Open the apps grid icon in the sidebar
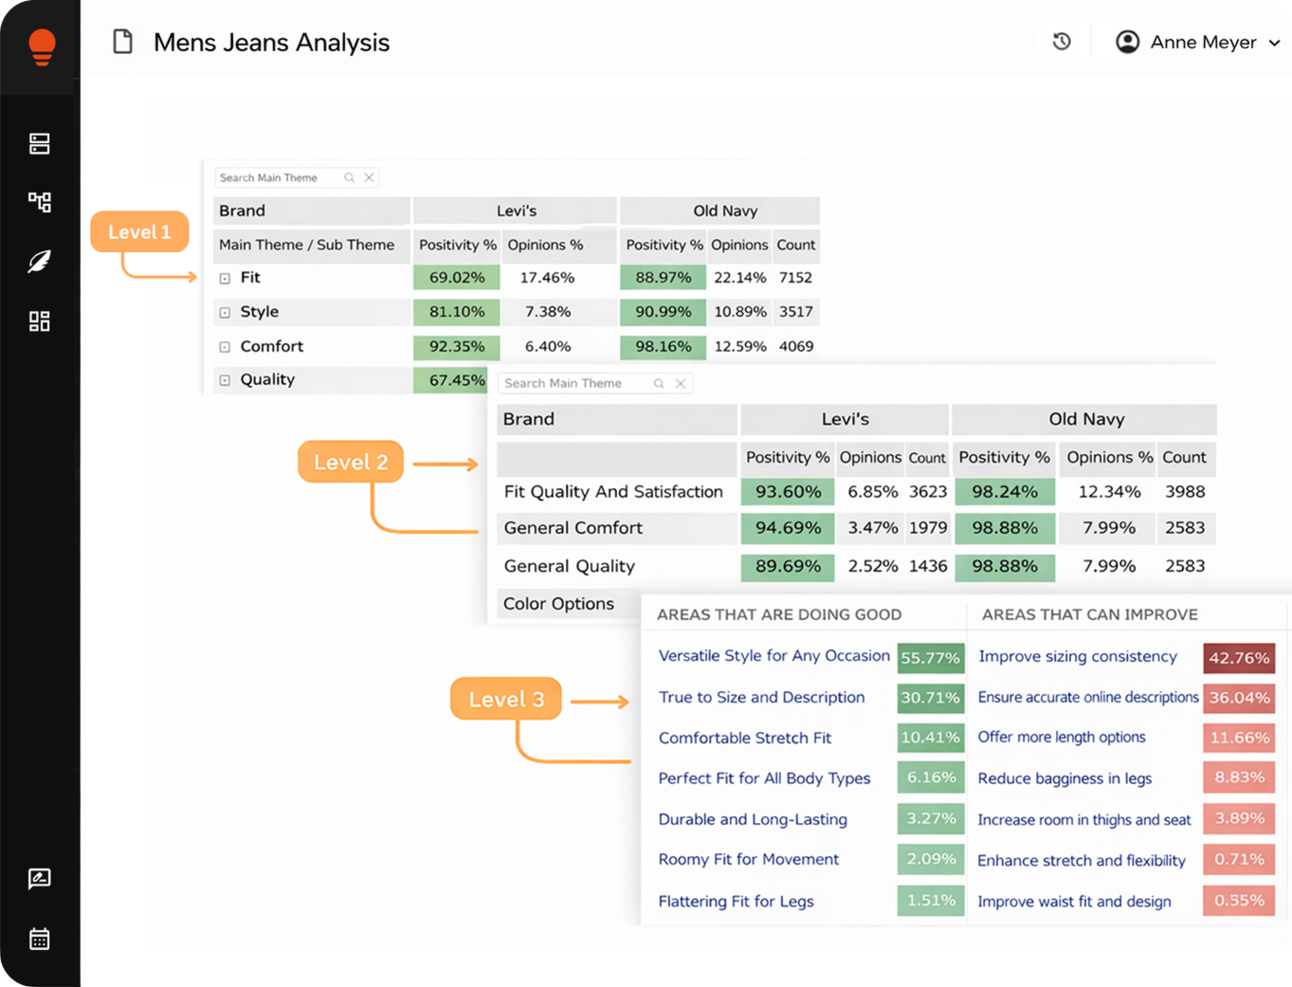 pyautogui.click(x=39, y=320)
